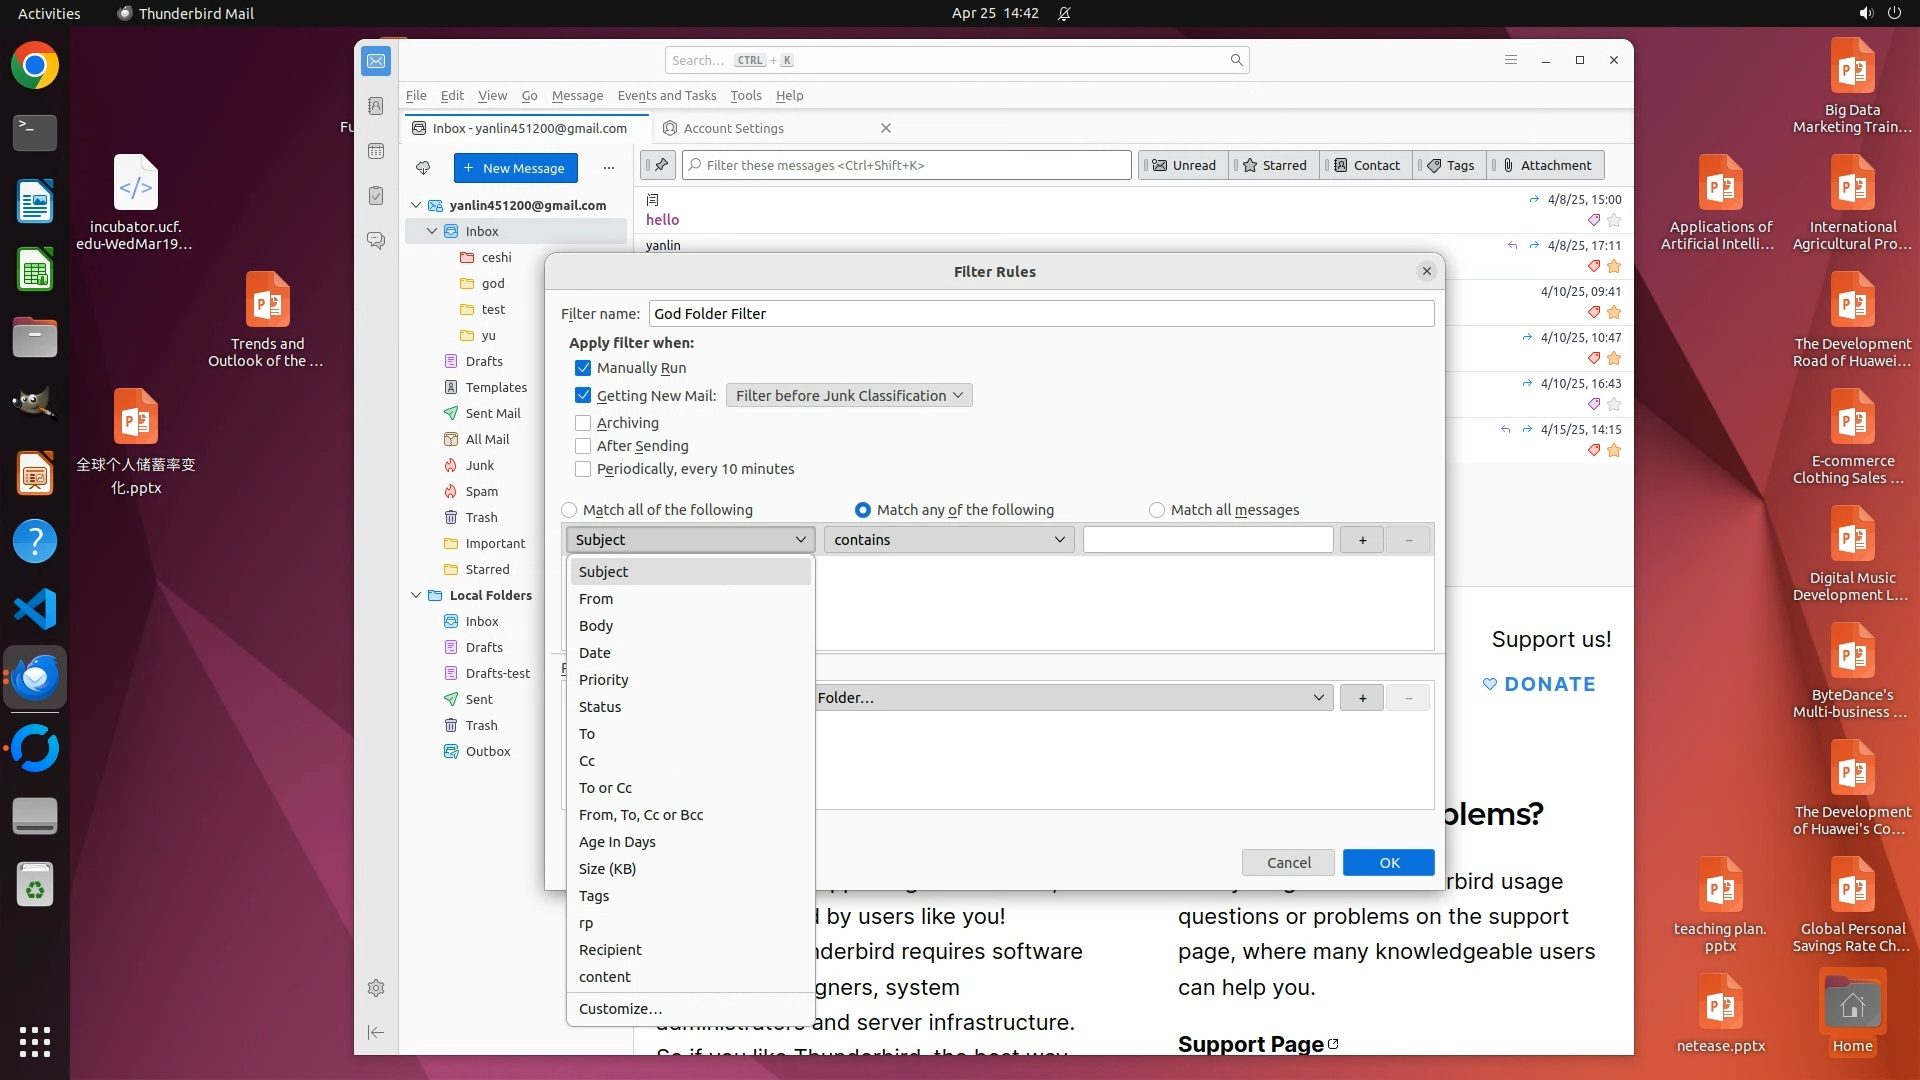1920x1080 pixels.
Task: Open the Chat sidebar icon
Action: tap(376, 241)
